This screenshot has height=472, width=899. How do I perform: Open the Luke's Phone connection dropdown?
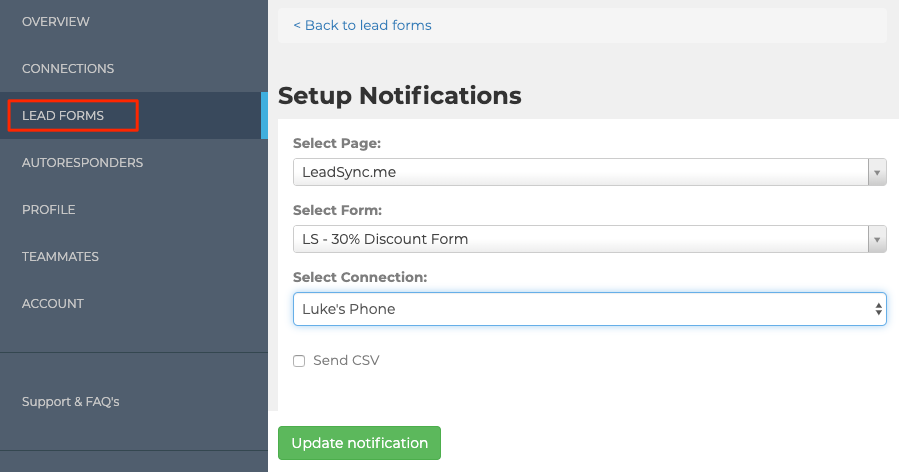(580, 309)
